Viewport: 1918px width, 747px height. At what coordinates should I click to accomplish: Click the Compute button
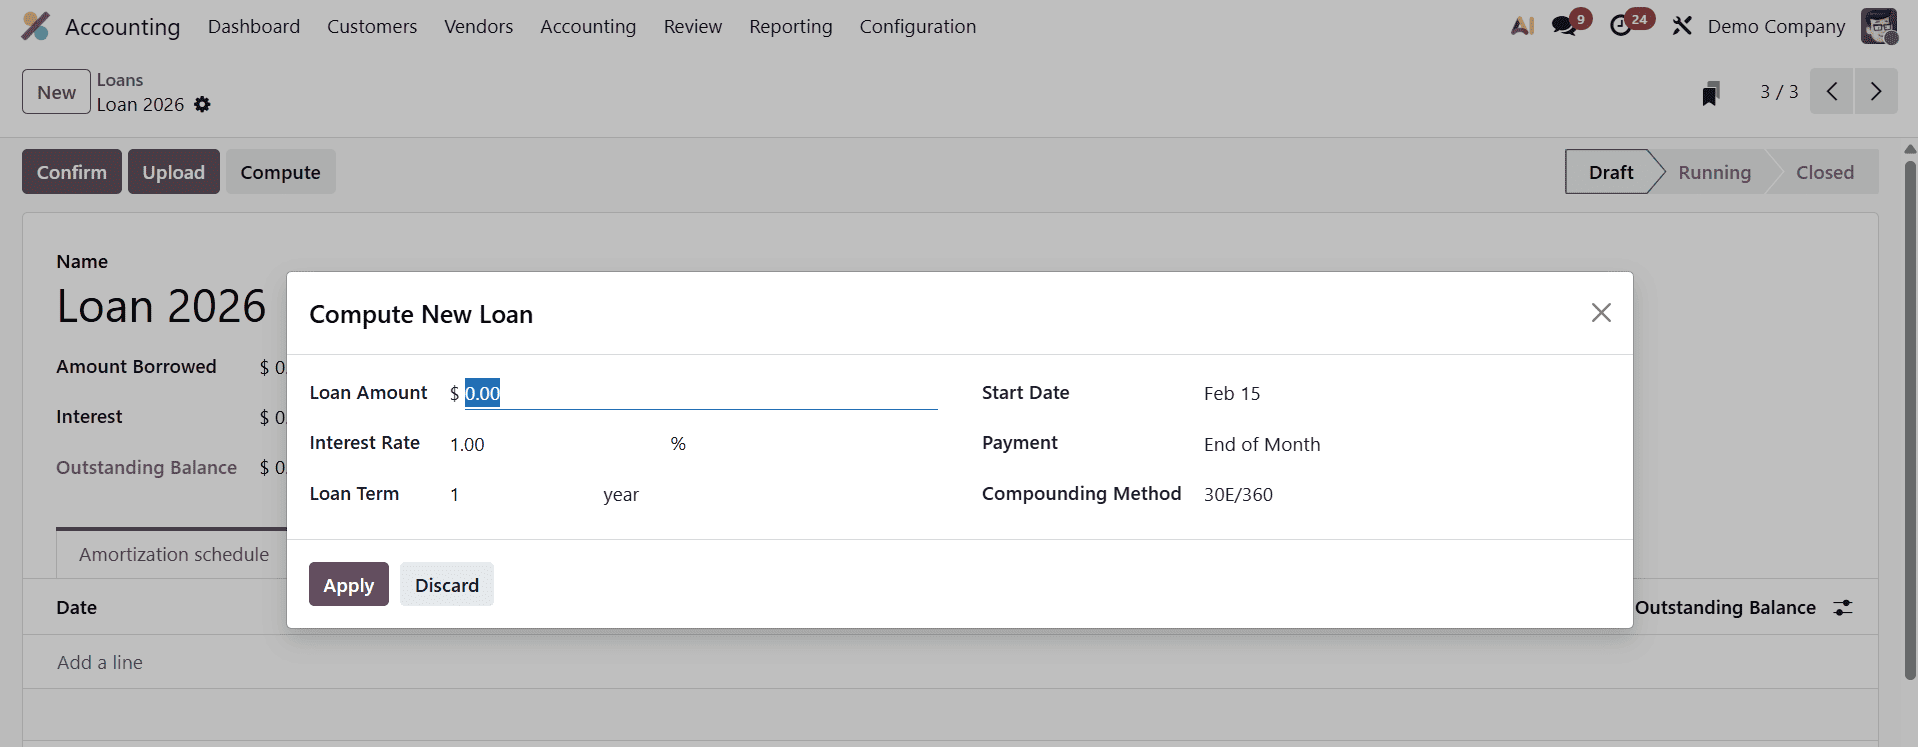pos(281,172)
